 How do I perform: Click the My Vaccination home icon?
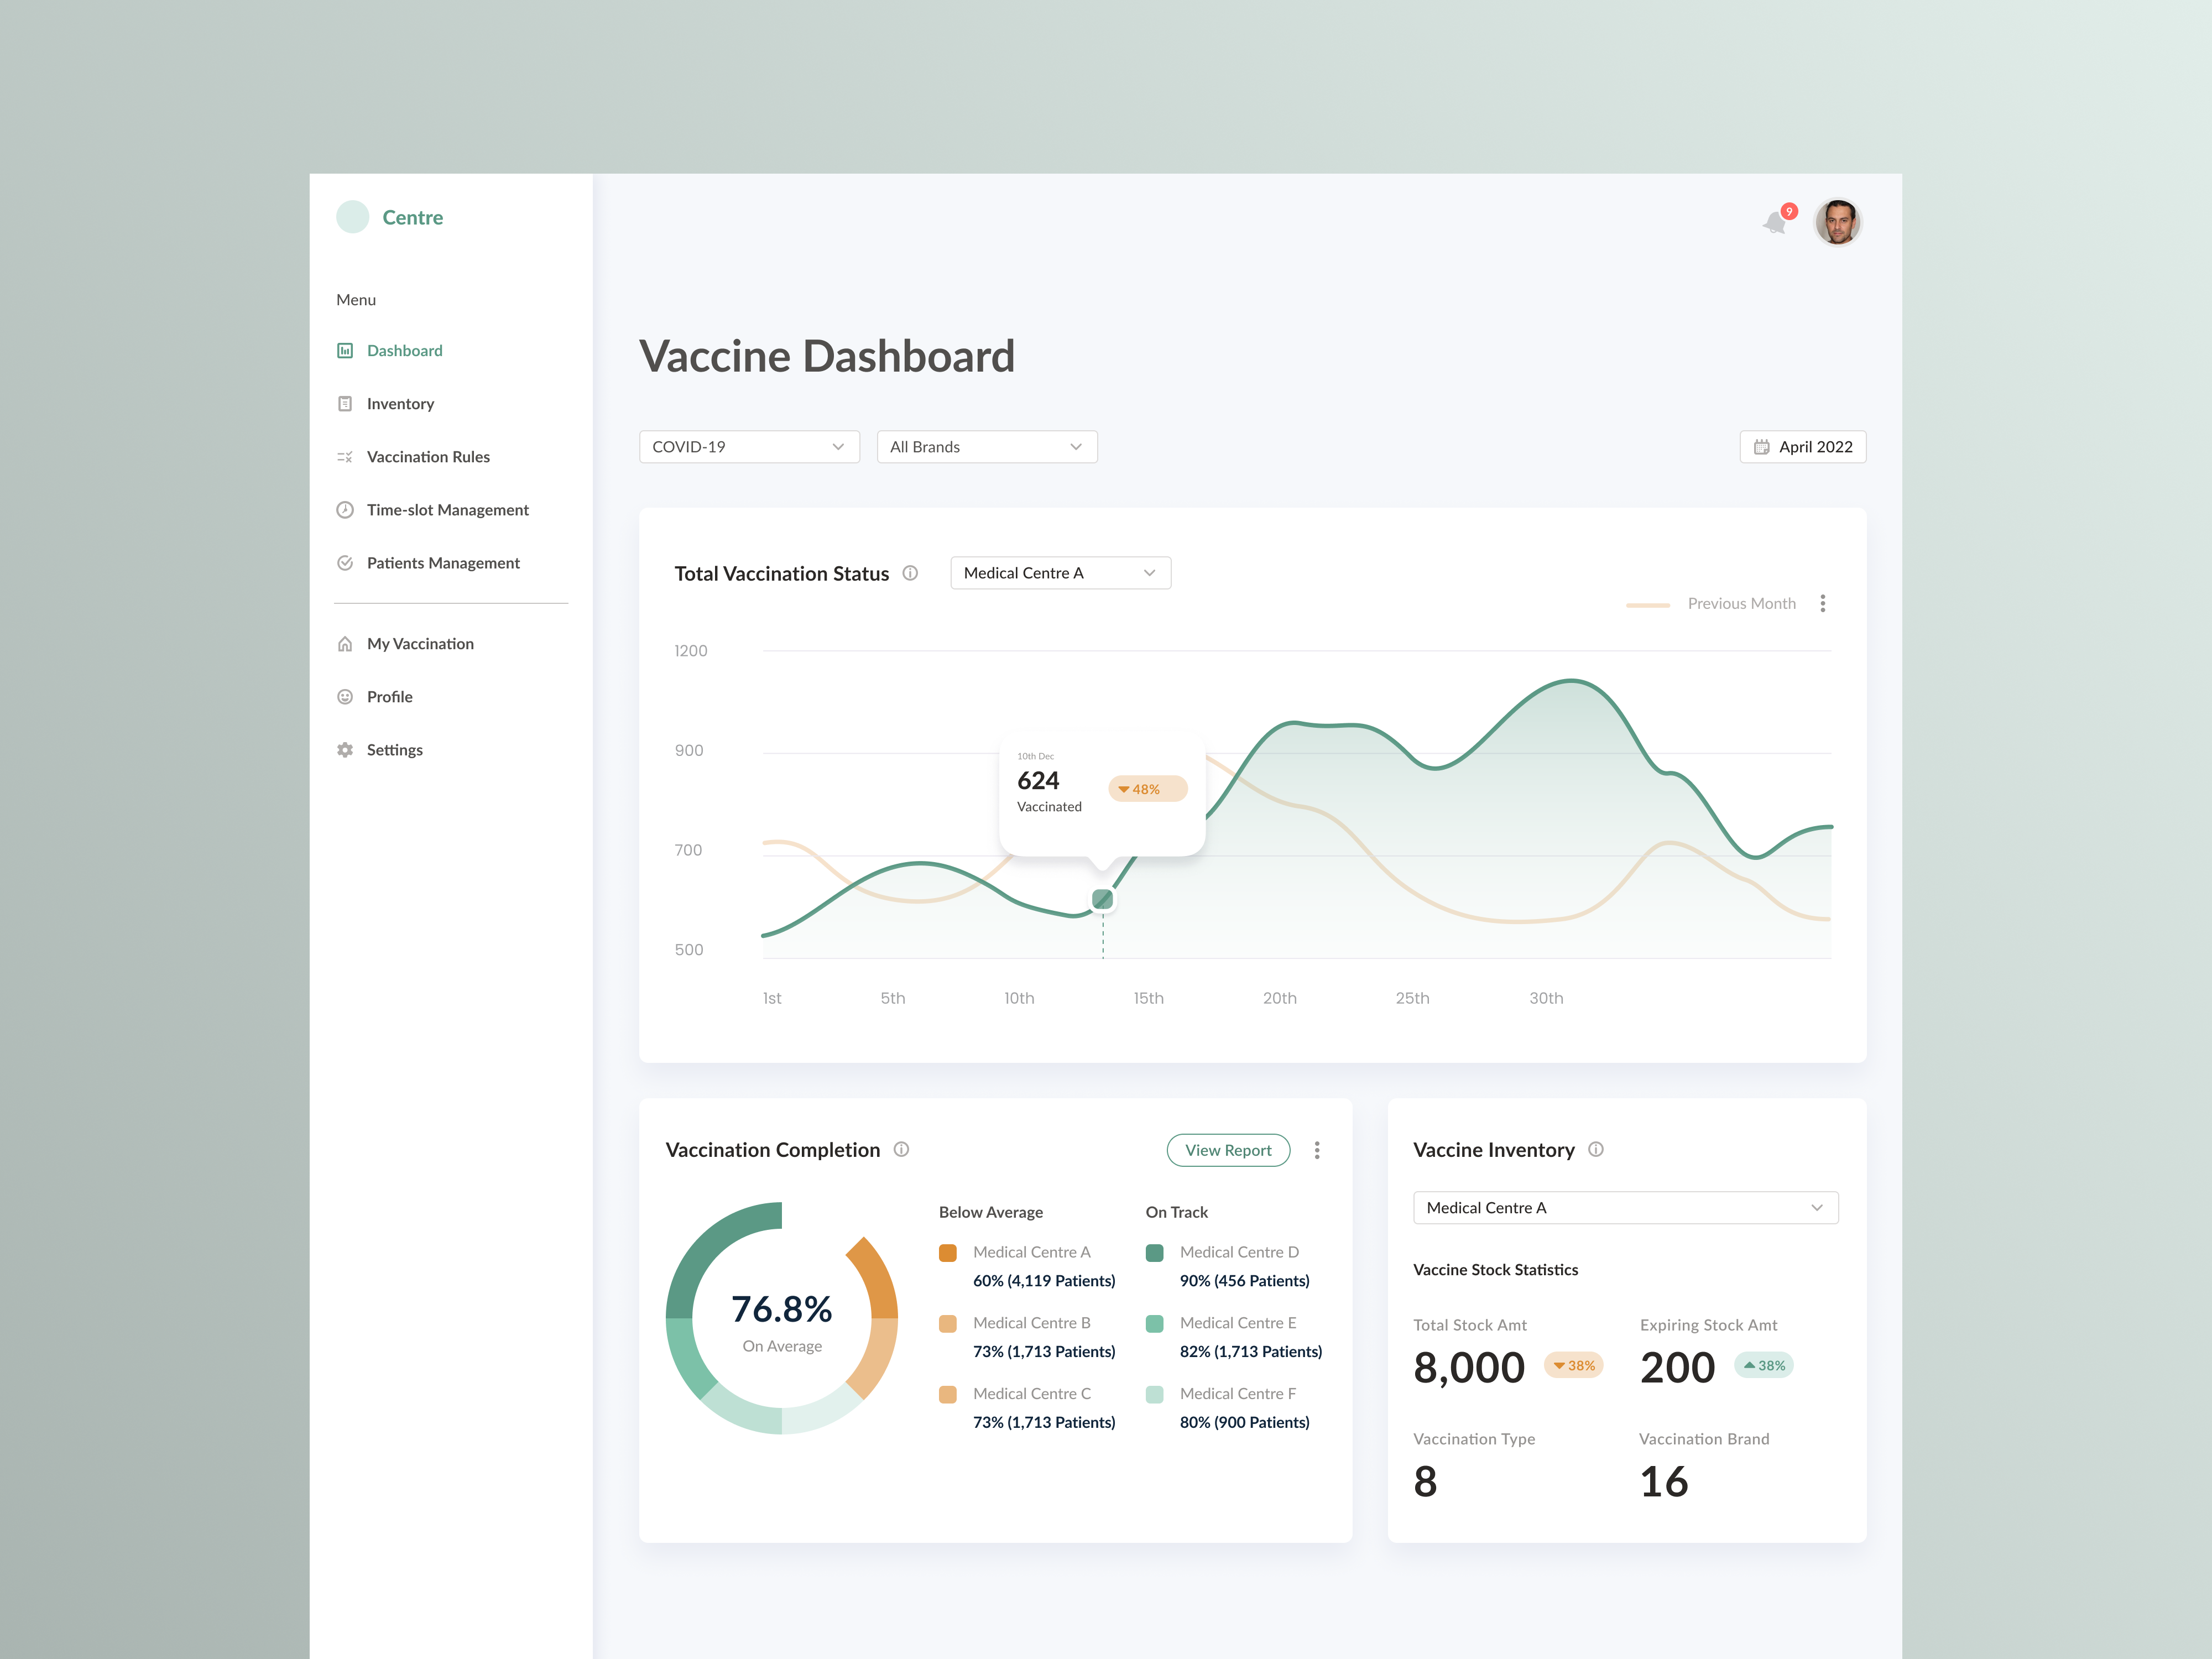345,643
